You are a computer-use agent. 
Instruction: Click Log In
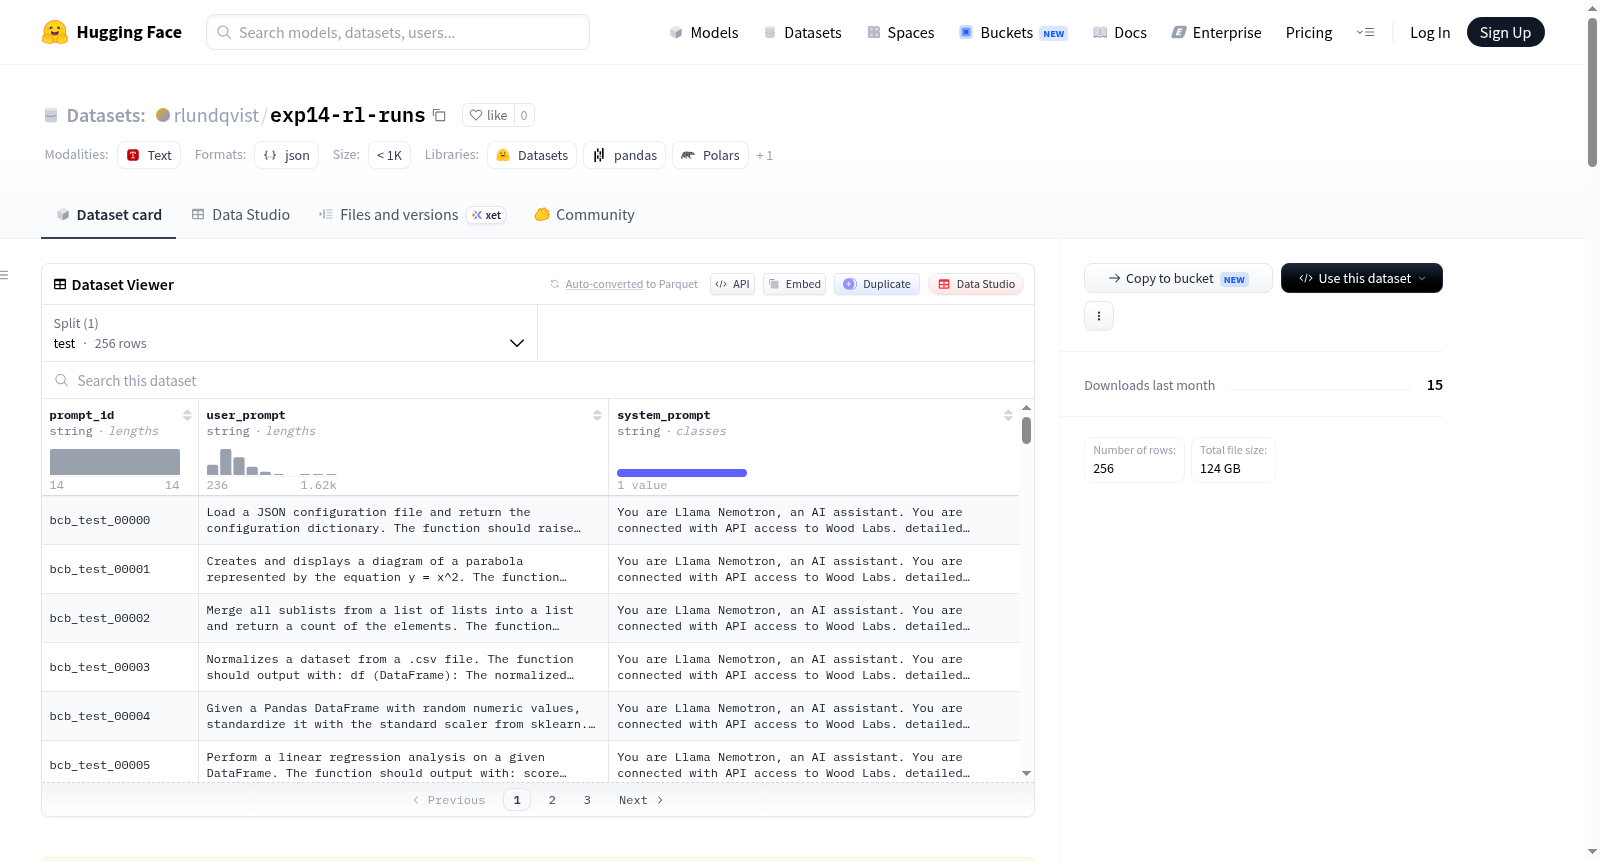1430,32
